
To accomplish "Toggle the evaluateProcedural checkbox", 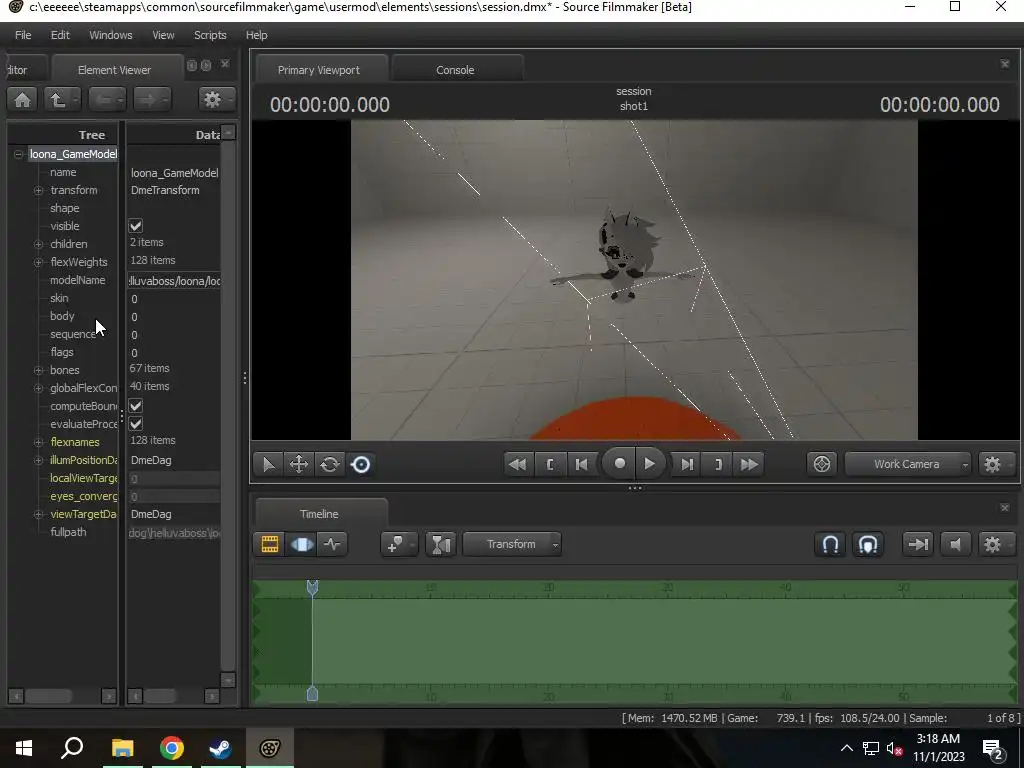I will click(136, 424).
